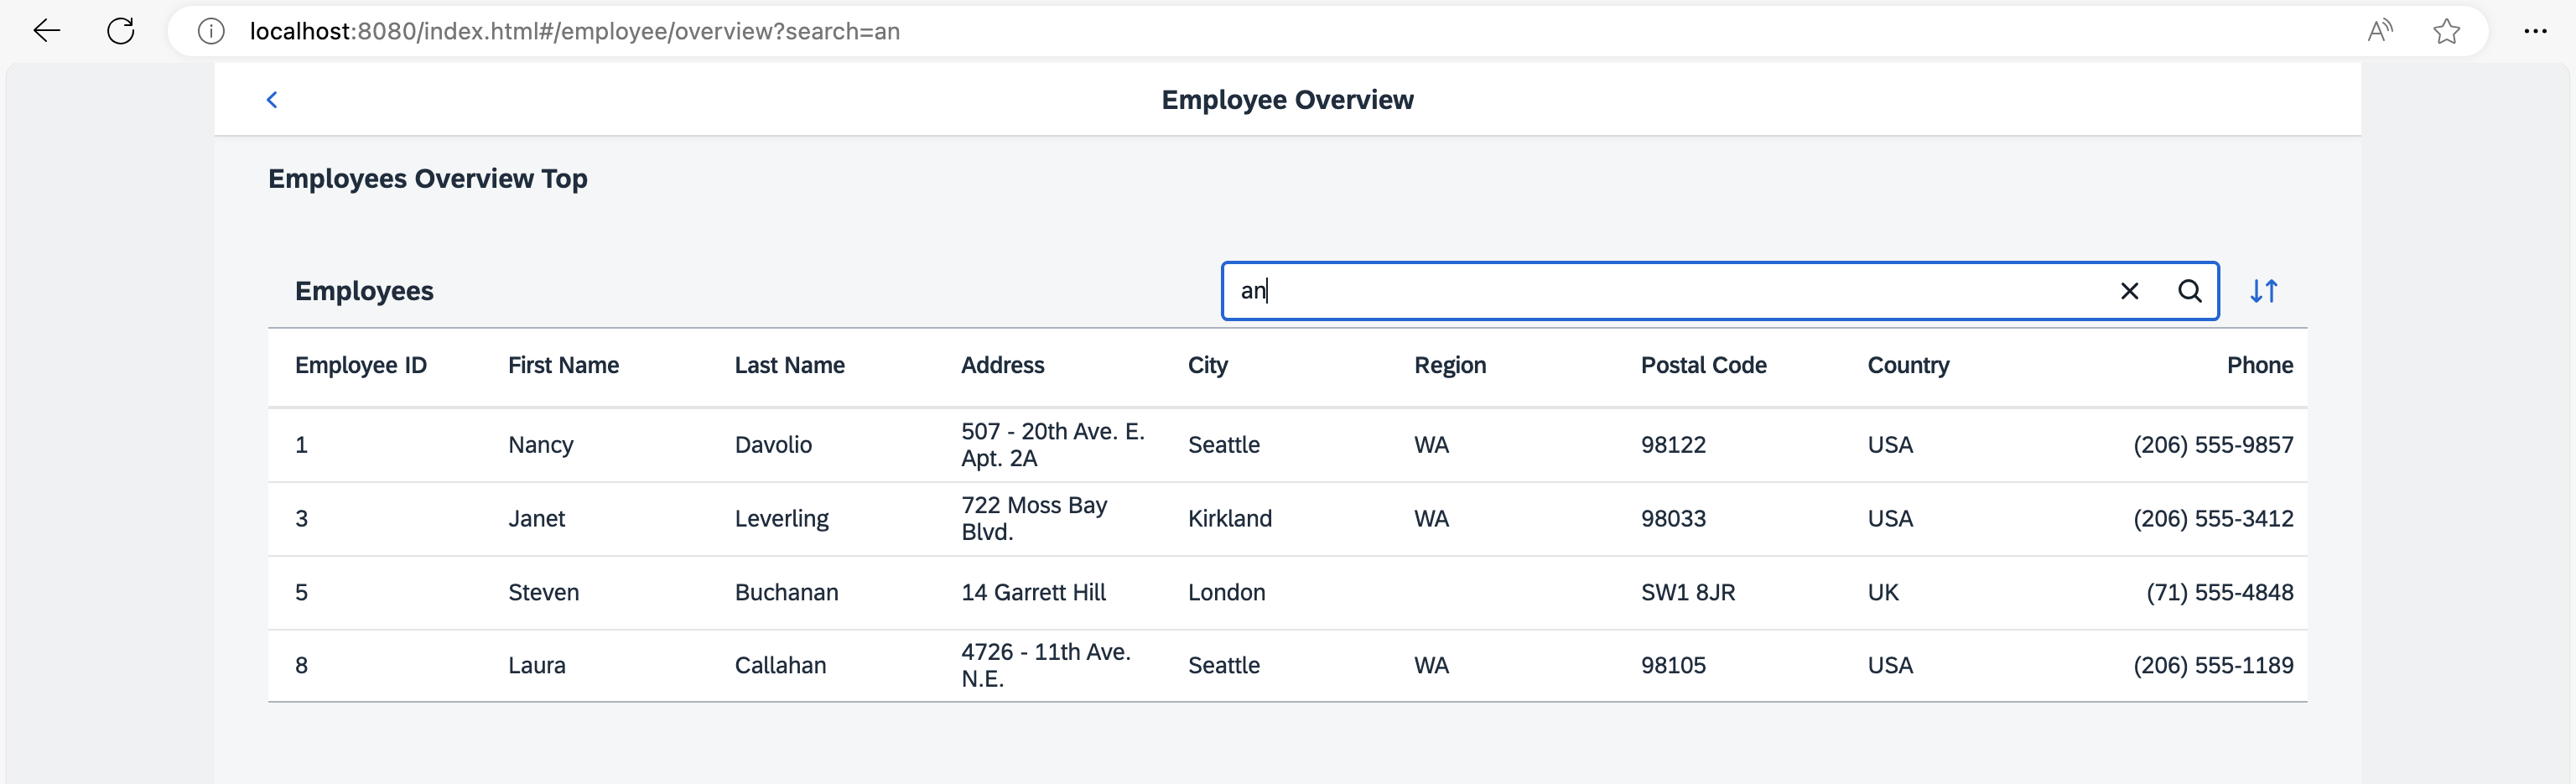Click country UK
Viewport: 2576px width, 784px height.
(1883, 592)
